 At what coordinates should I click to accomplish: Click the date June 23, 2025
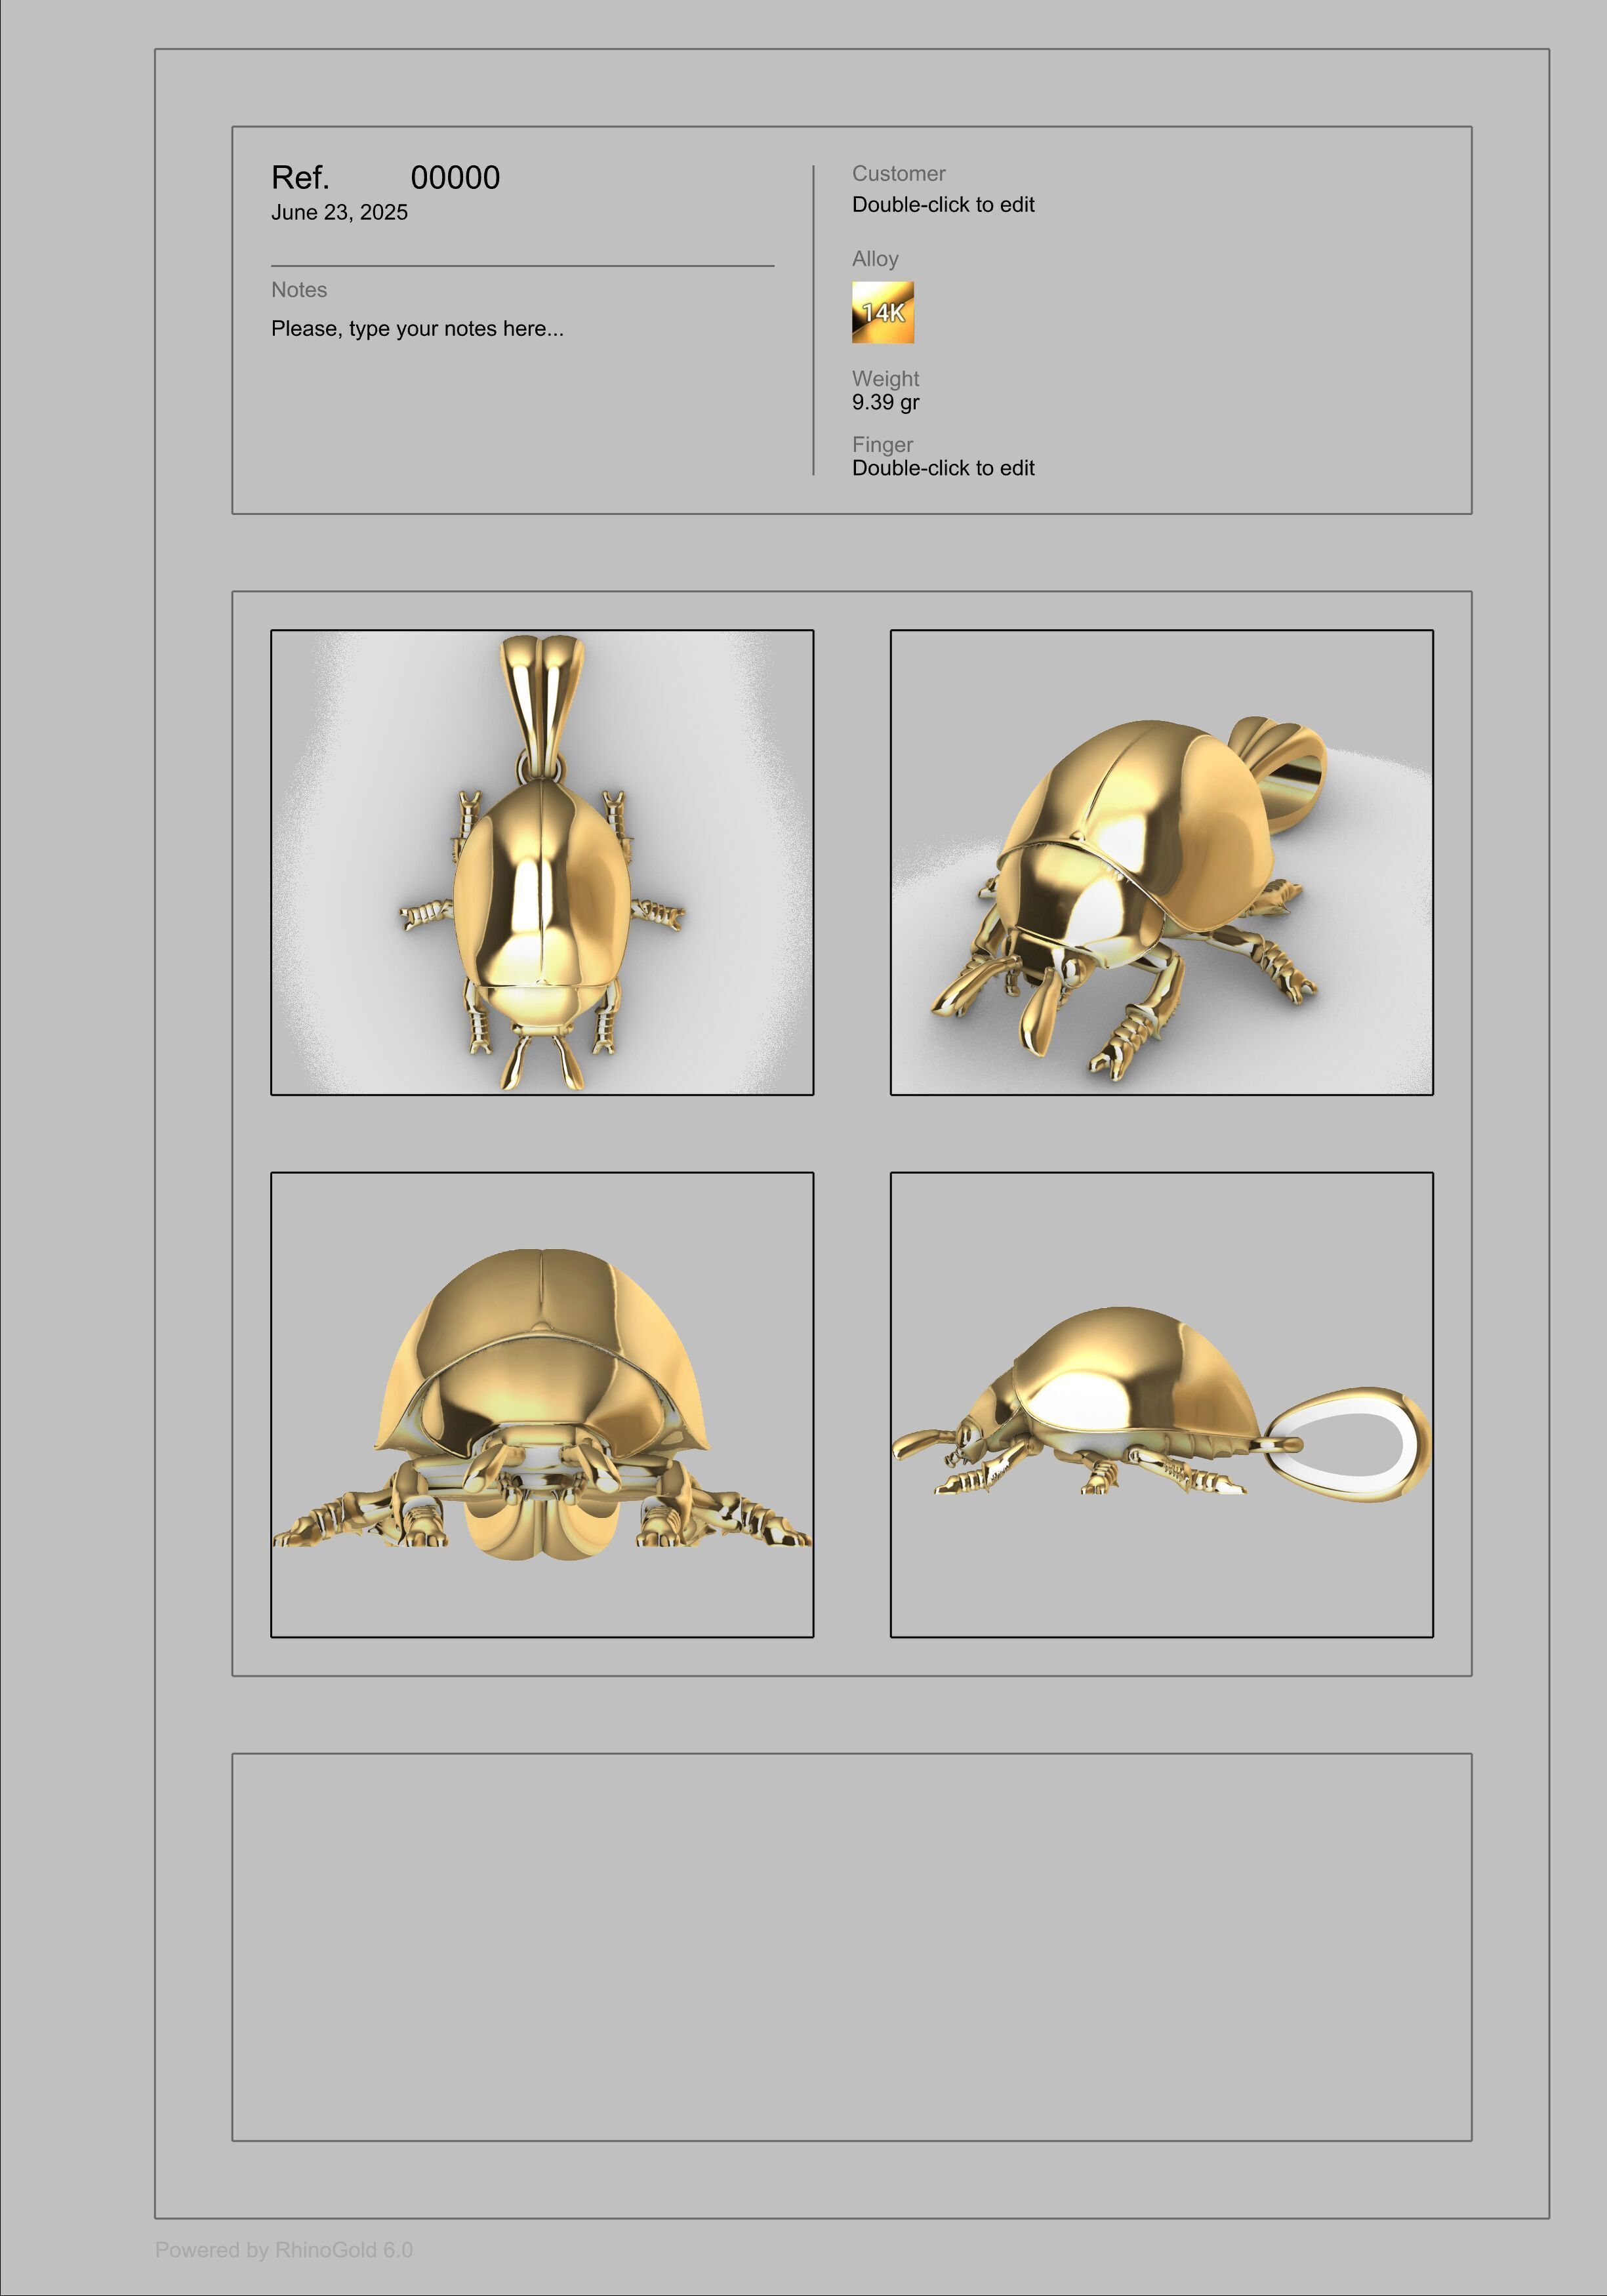coord(339,212)
